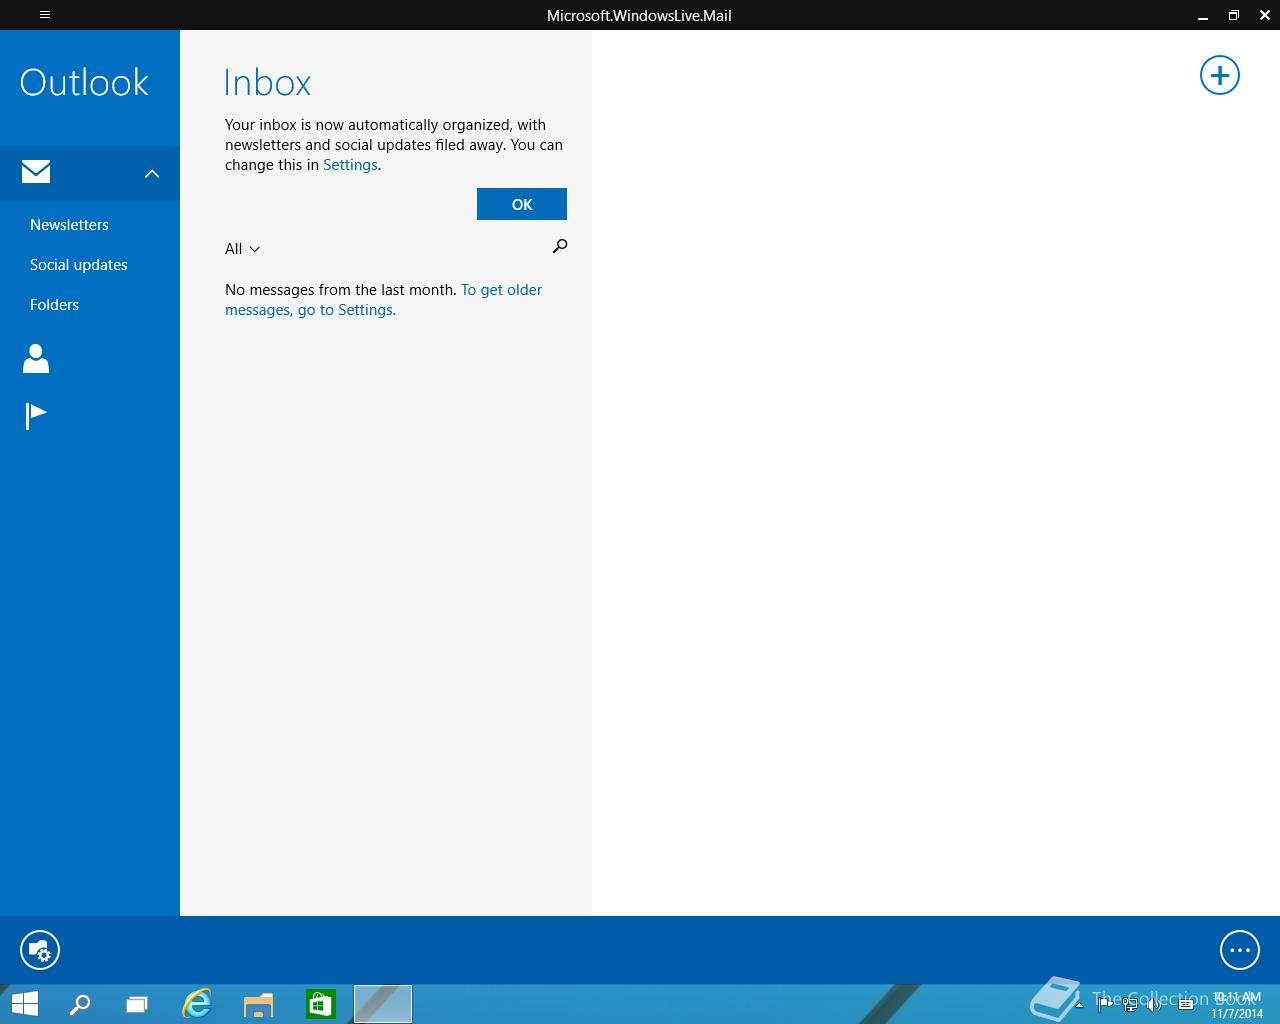Follow the get older messages link
Viewport: 1280px width, 1024px height.
384,300
